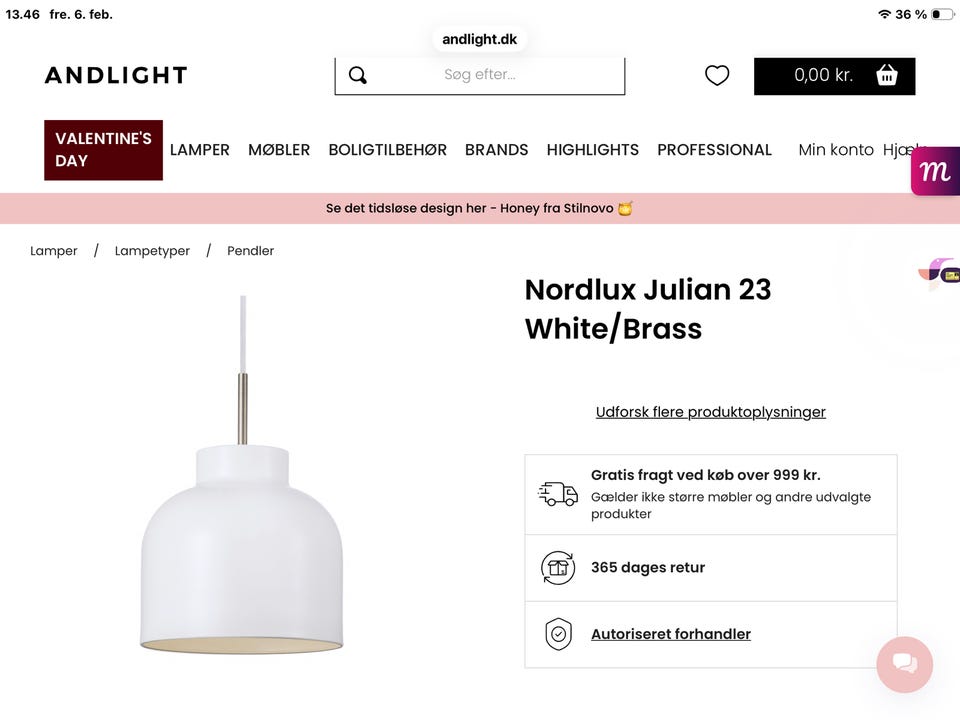
Task: Open the pink chat bubble
Action: click(x=904, y=664)
